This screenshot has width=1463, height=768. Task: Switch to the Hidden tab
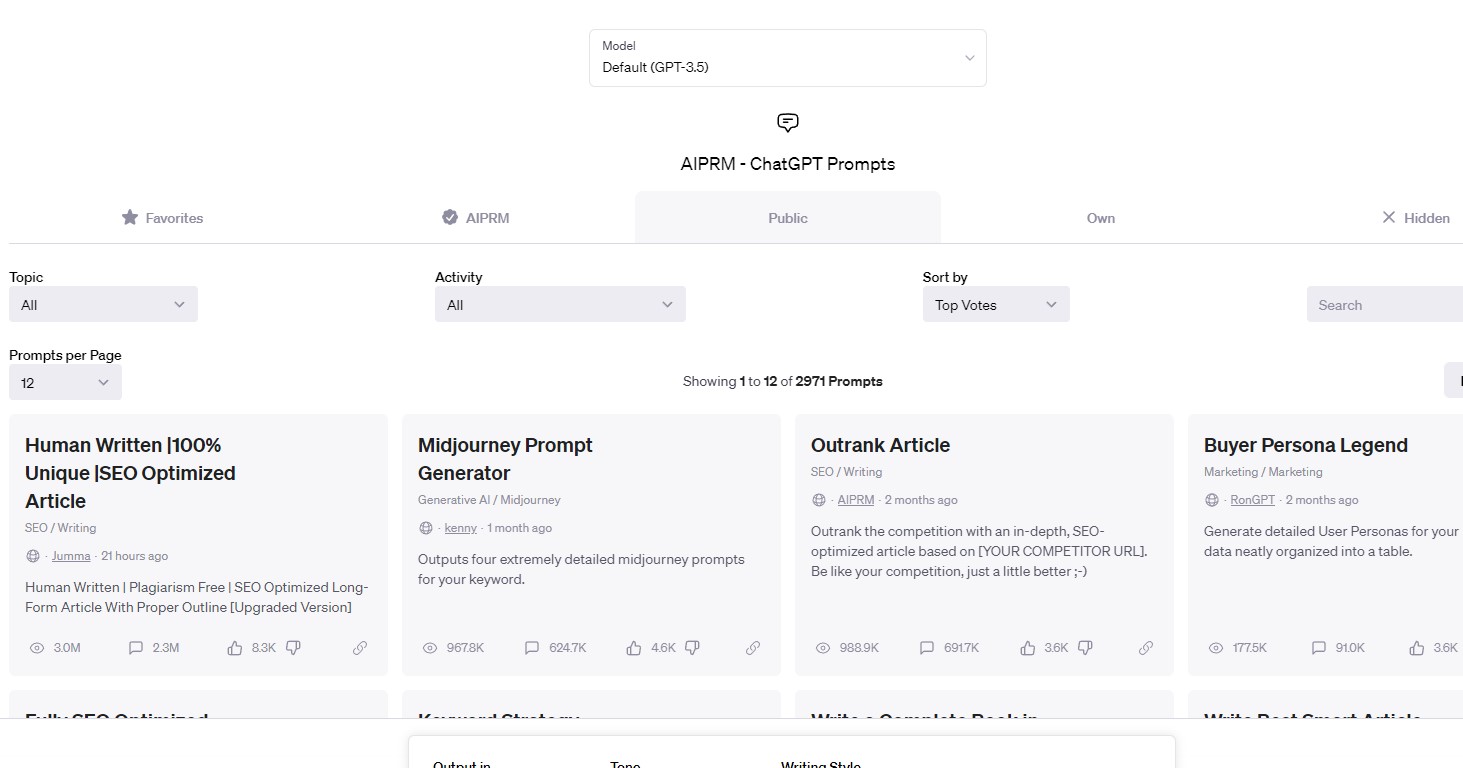(1415, 217)
